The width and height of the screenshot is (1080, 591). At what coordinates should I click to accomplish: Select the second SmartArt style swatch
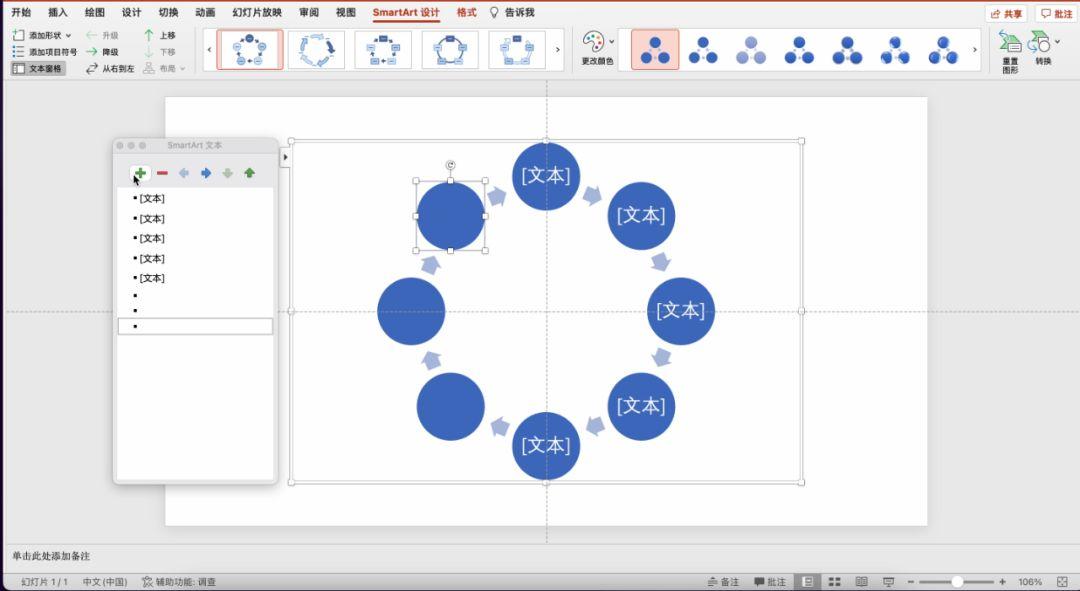tap(703, 50)
